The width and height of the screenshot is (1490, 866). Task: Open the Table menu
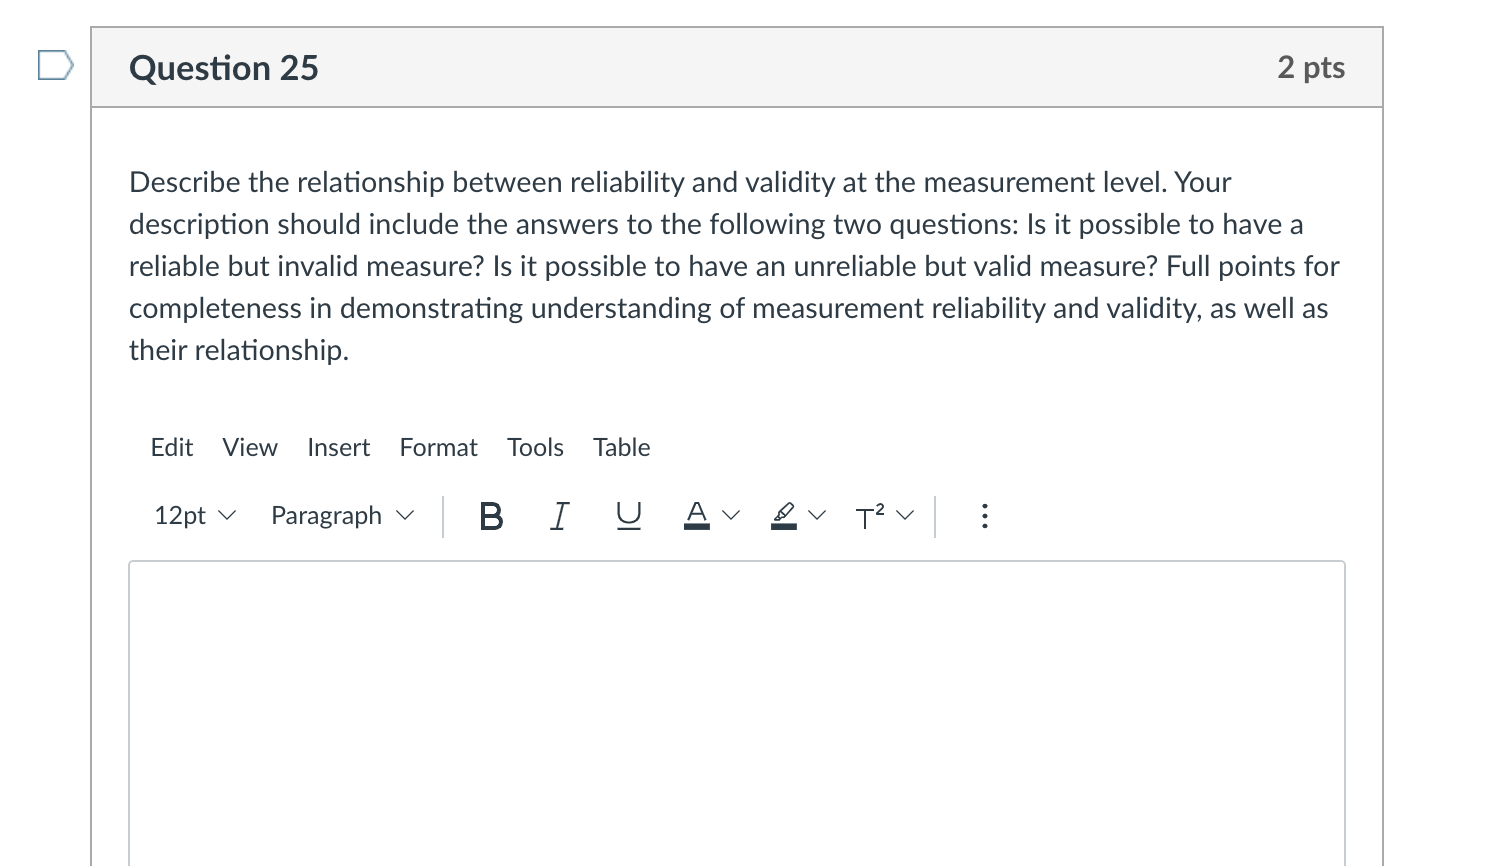click(622, 447)
